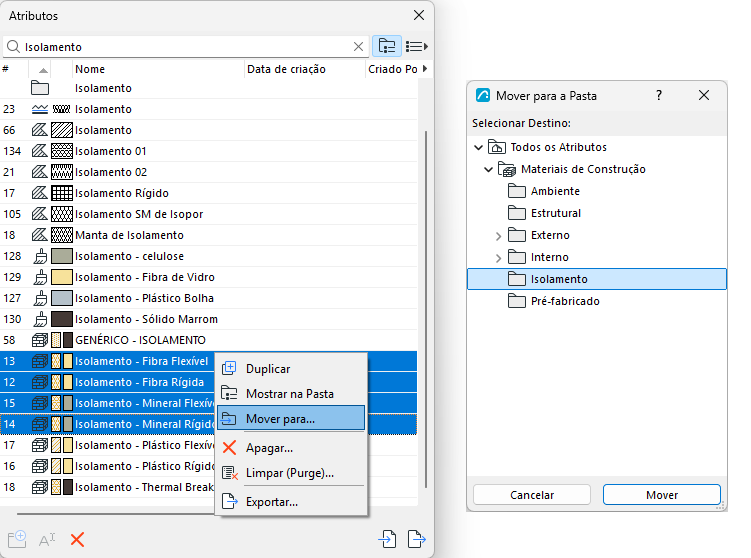Click the Isolamento search field
This screenshot has width=751, height=558.
coord(187,46)
